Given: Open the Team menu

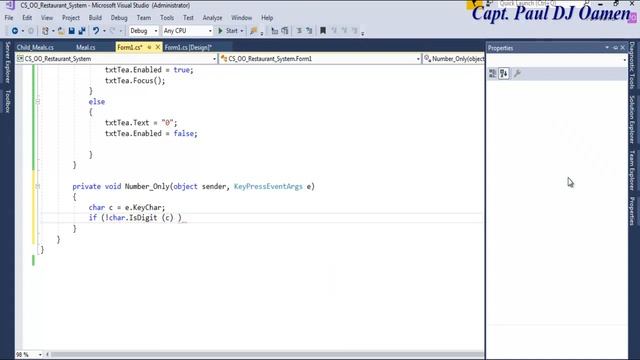Looking at the screenshot, I should [x=144, y=18].
